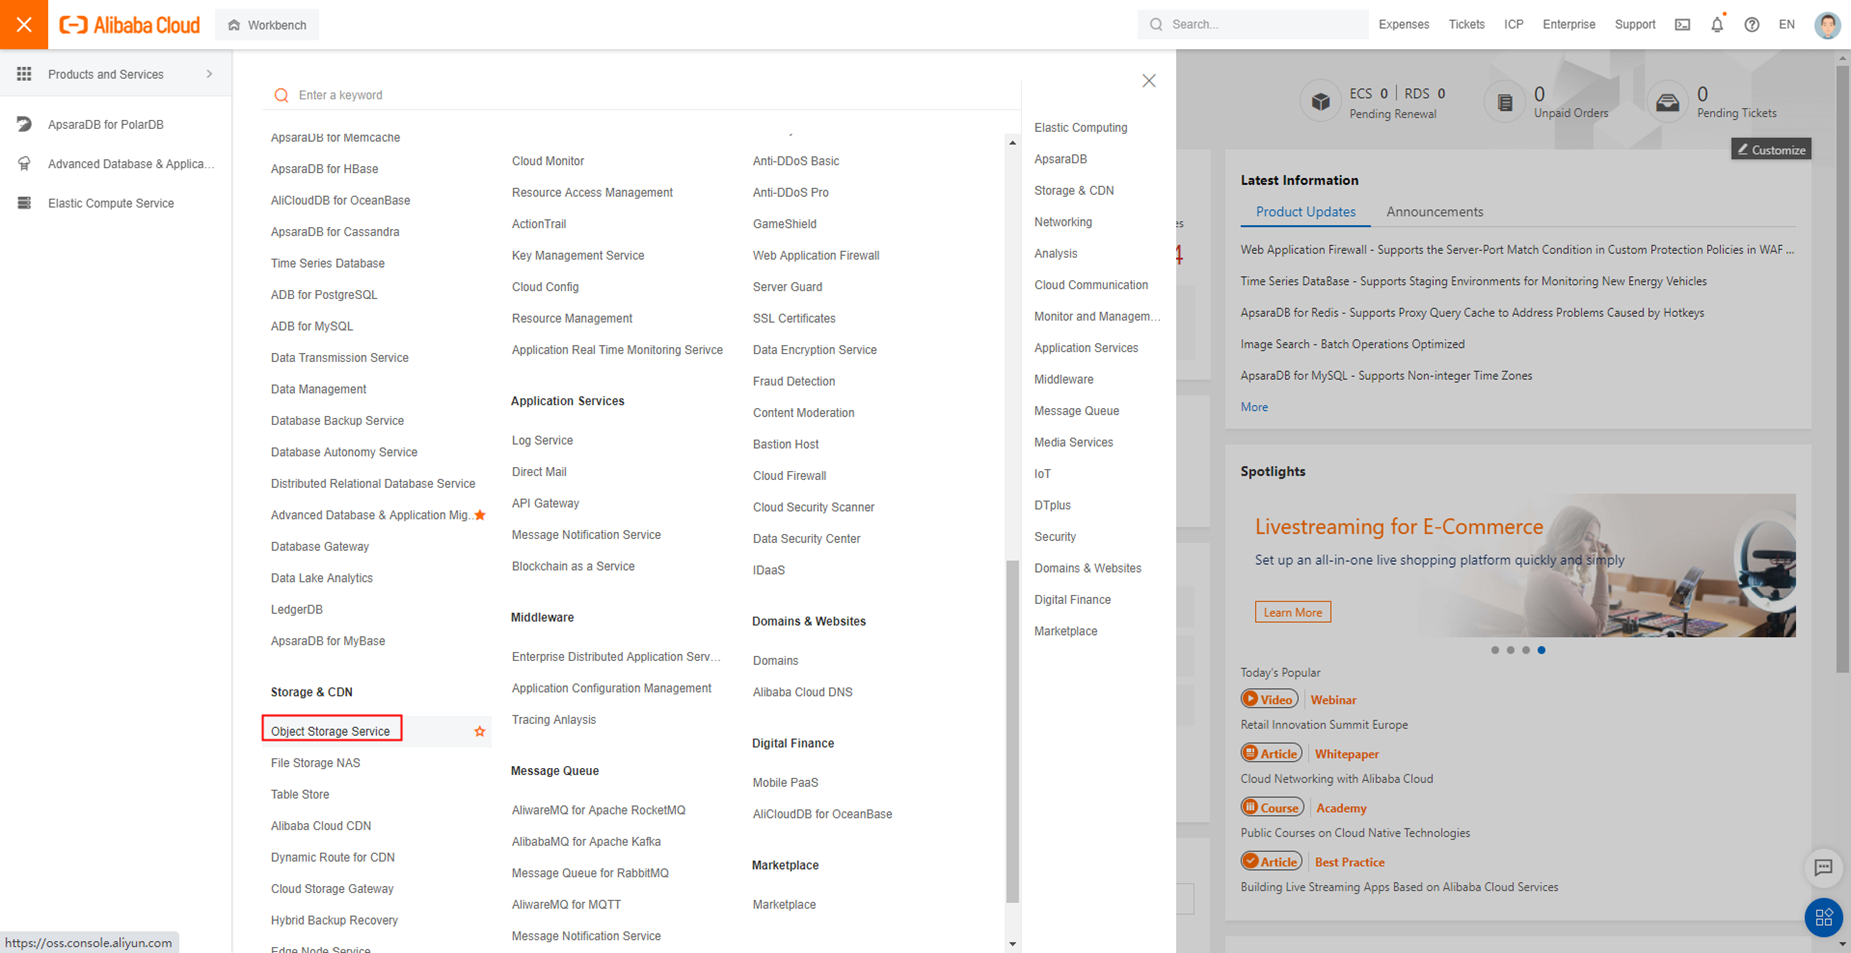The height and width of the screenshot is (953, 1851).
Task: Click More under Latest Information
Action: click(x=1254, y=407)
